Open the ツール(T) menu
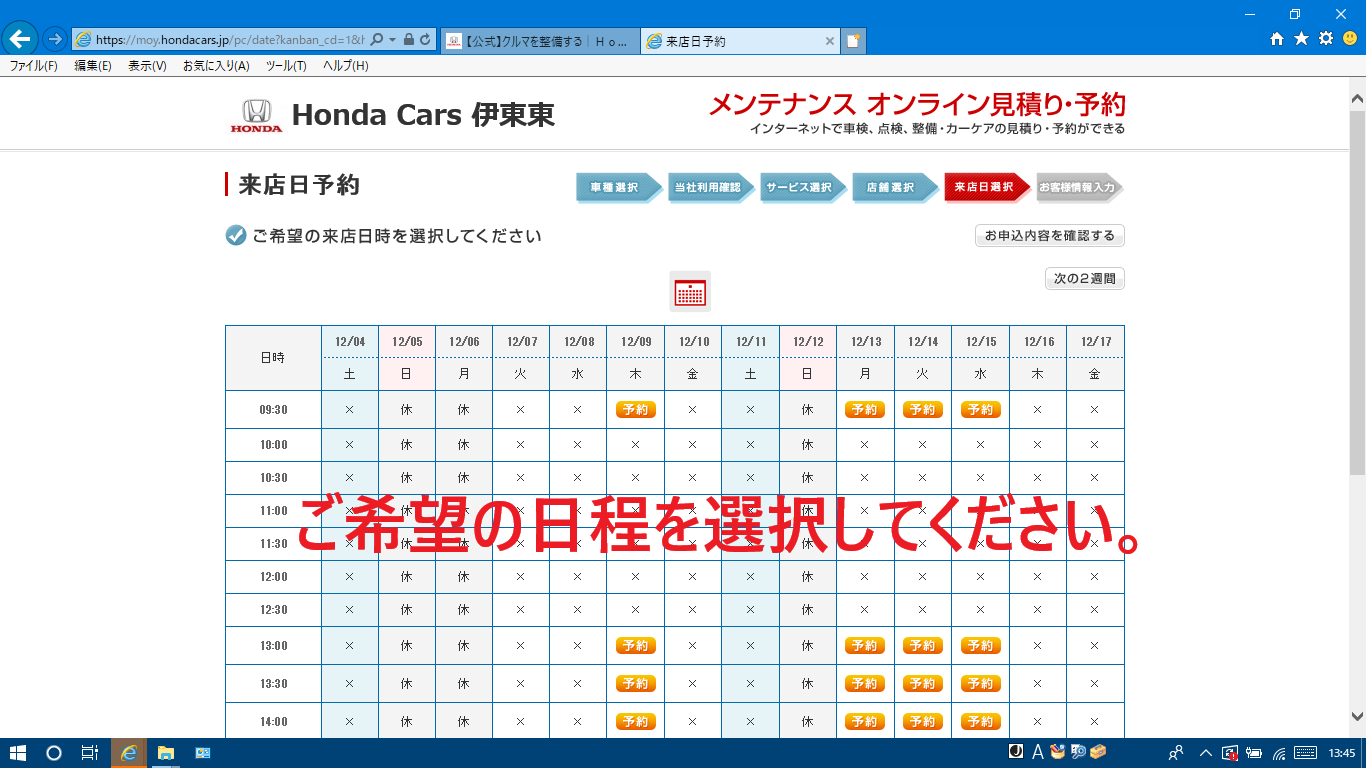 tap(286, 66)
